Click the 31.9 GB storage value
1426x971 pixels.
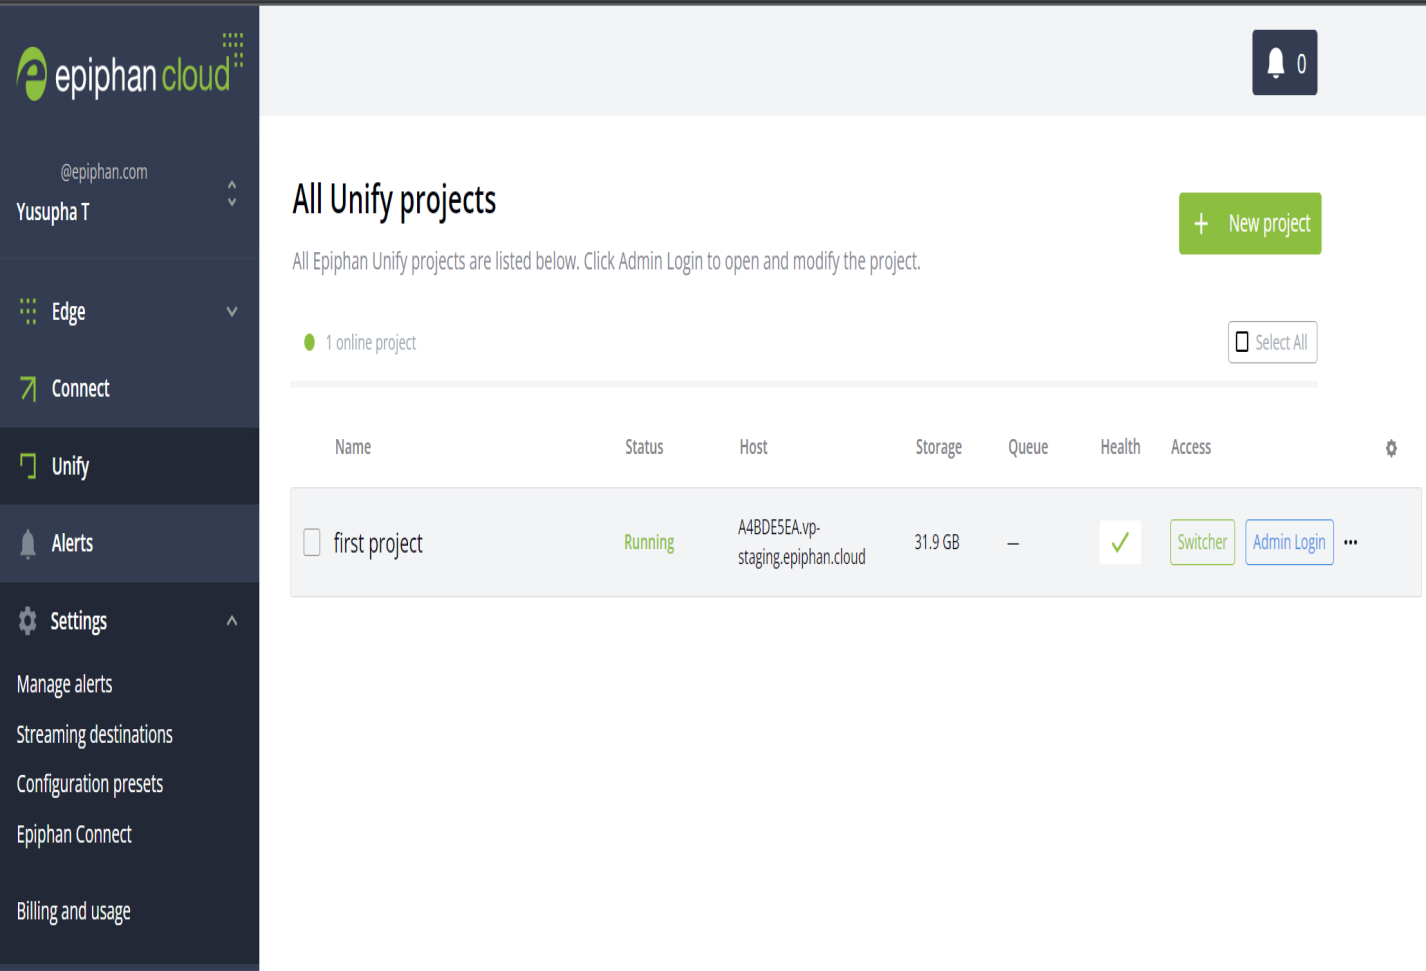pos(936,542)
